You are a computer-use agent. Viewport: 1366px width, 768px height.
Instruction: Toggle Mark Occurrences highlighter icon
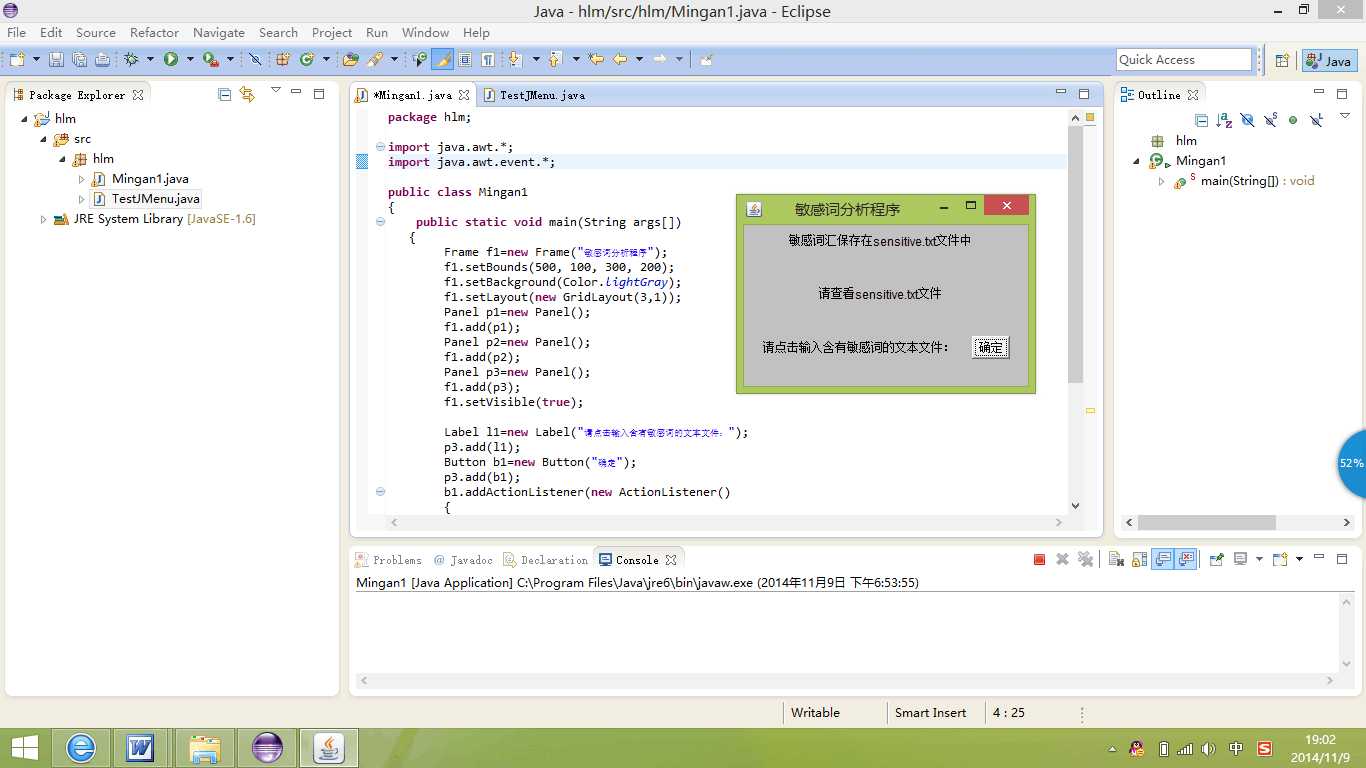click(x=442, y=60)
